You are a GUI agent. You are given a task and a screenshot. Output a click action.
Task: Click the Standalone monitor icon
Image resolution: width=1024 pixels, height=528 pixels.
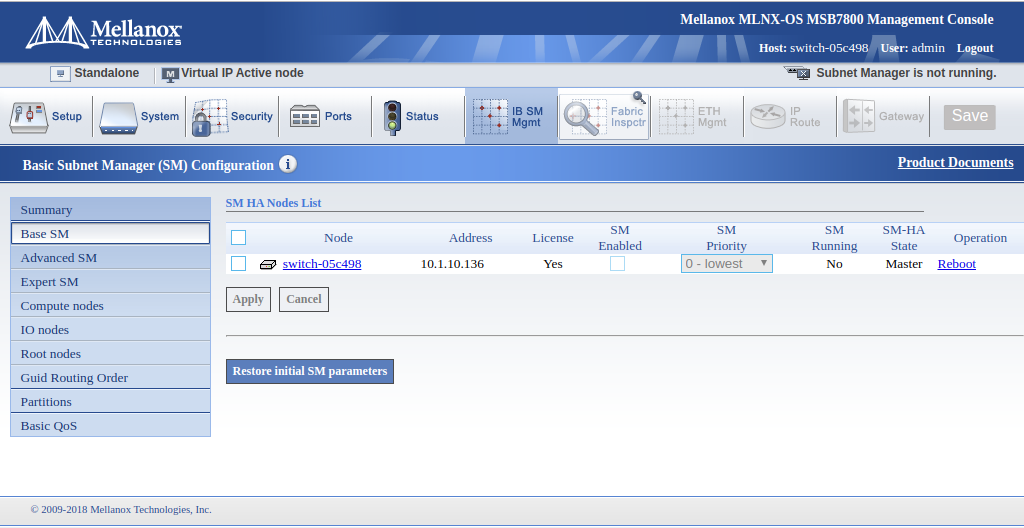[x=60, y=74]
